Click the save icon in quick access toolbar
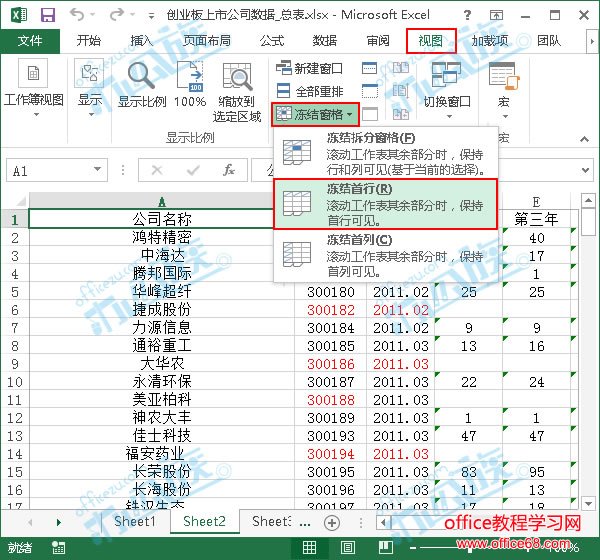600x560 pixels. [x=47, y=15]
